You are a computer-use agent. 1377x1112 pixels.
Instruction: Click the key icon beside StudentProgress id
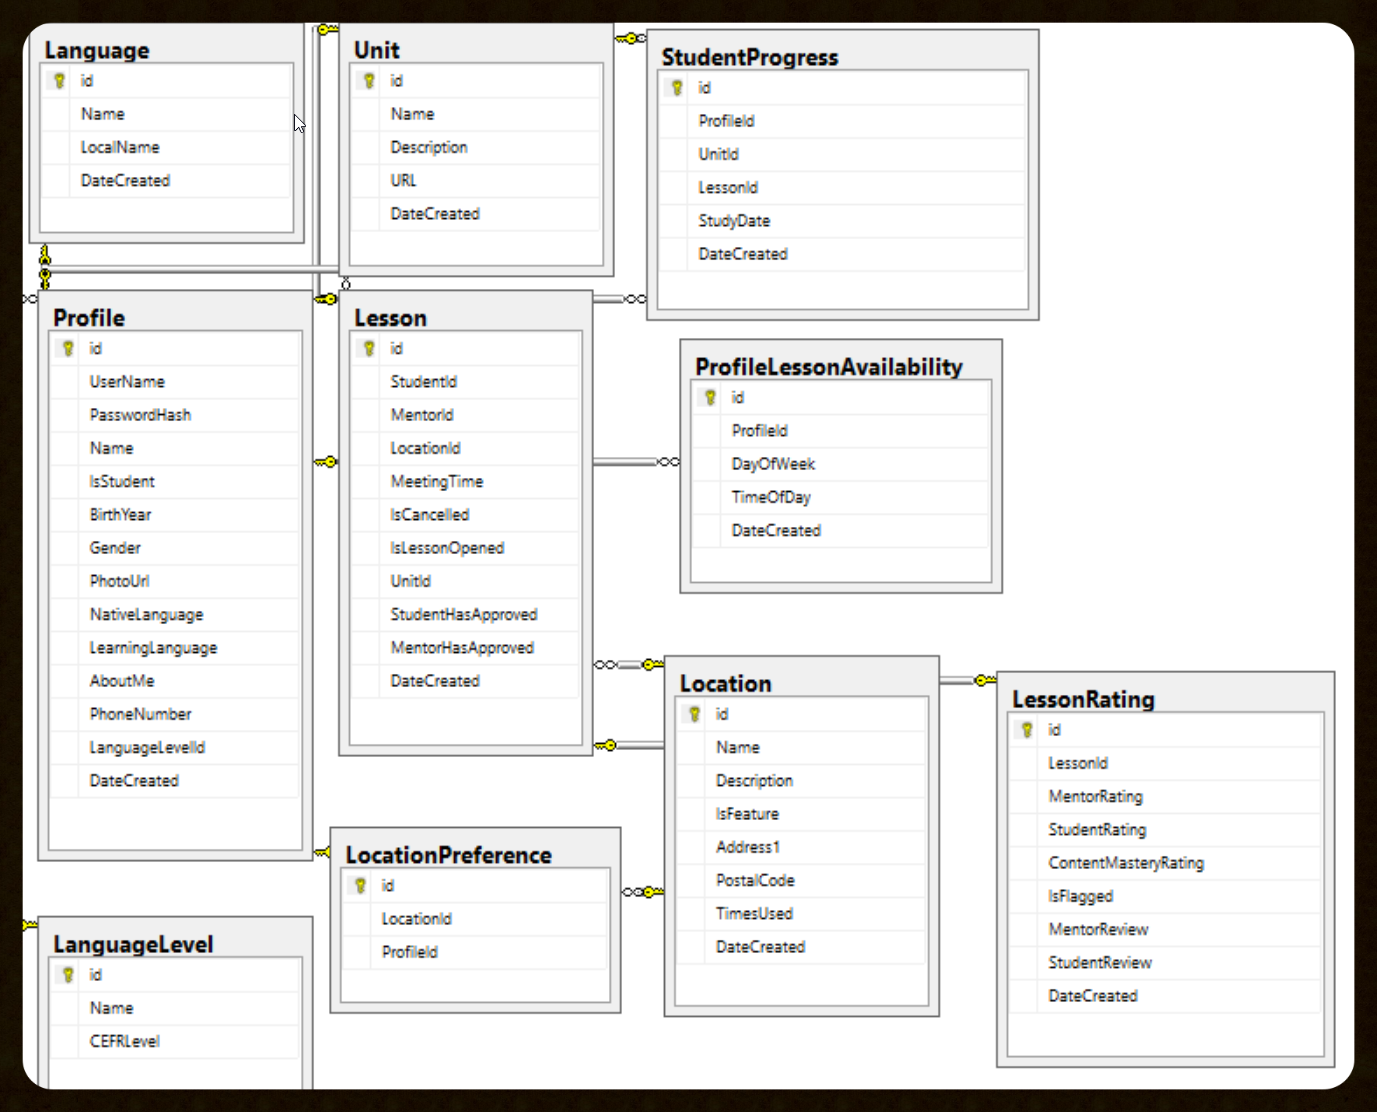(677, 88)
